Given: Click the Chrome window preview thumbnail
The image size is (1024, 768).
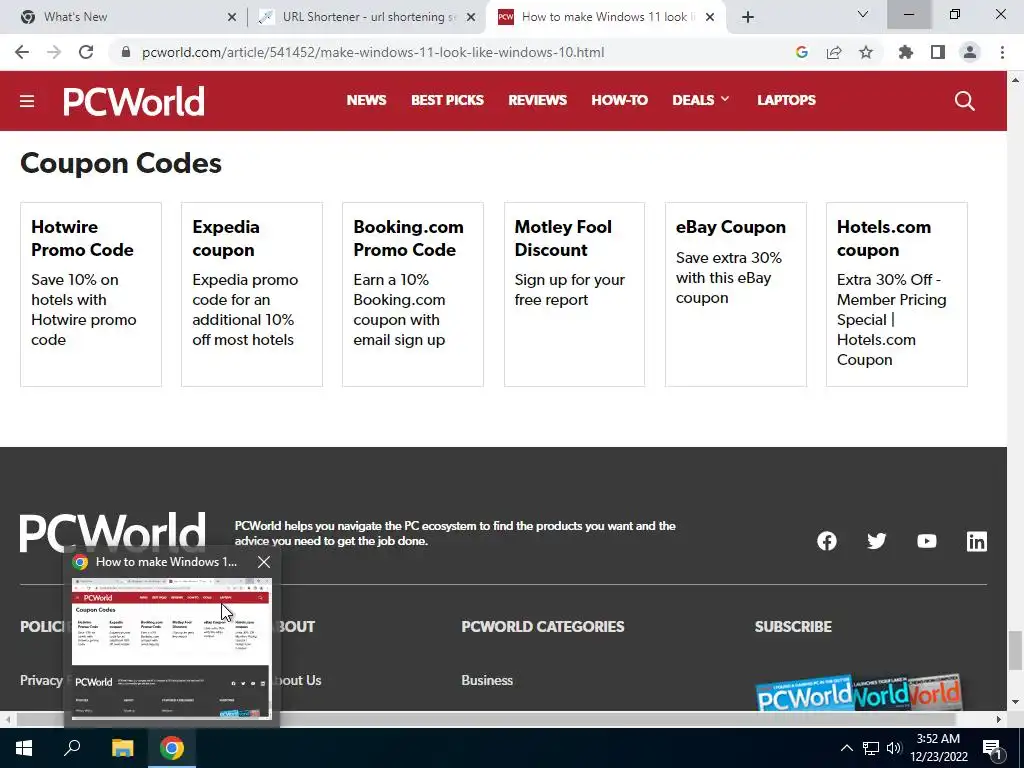Looking at the screenshot, I should click(170, 648).
